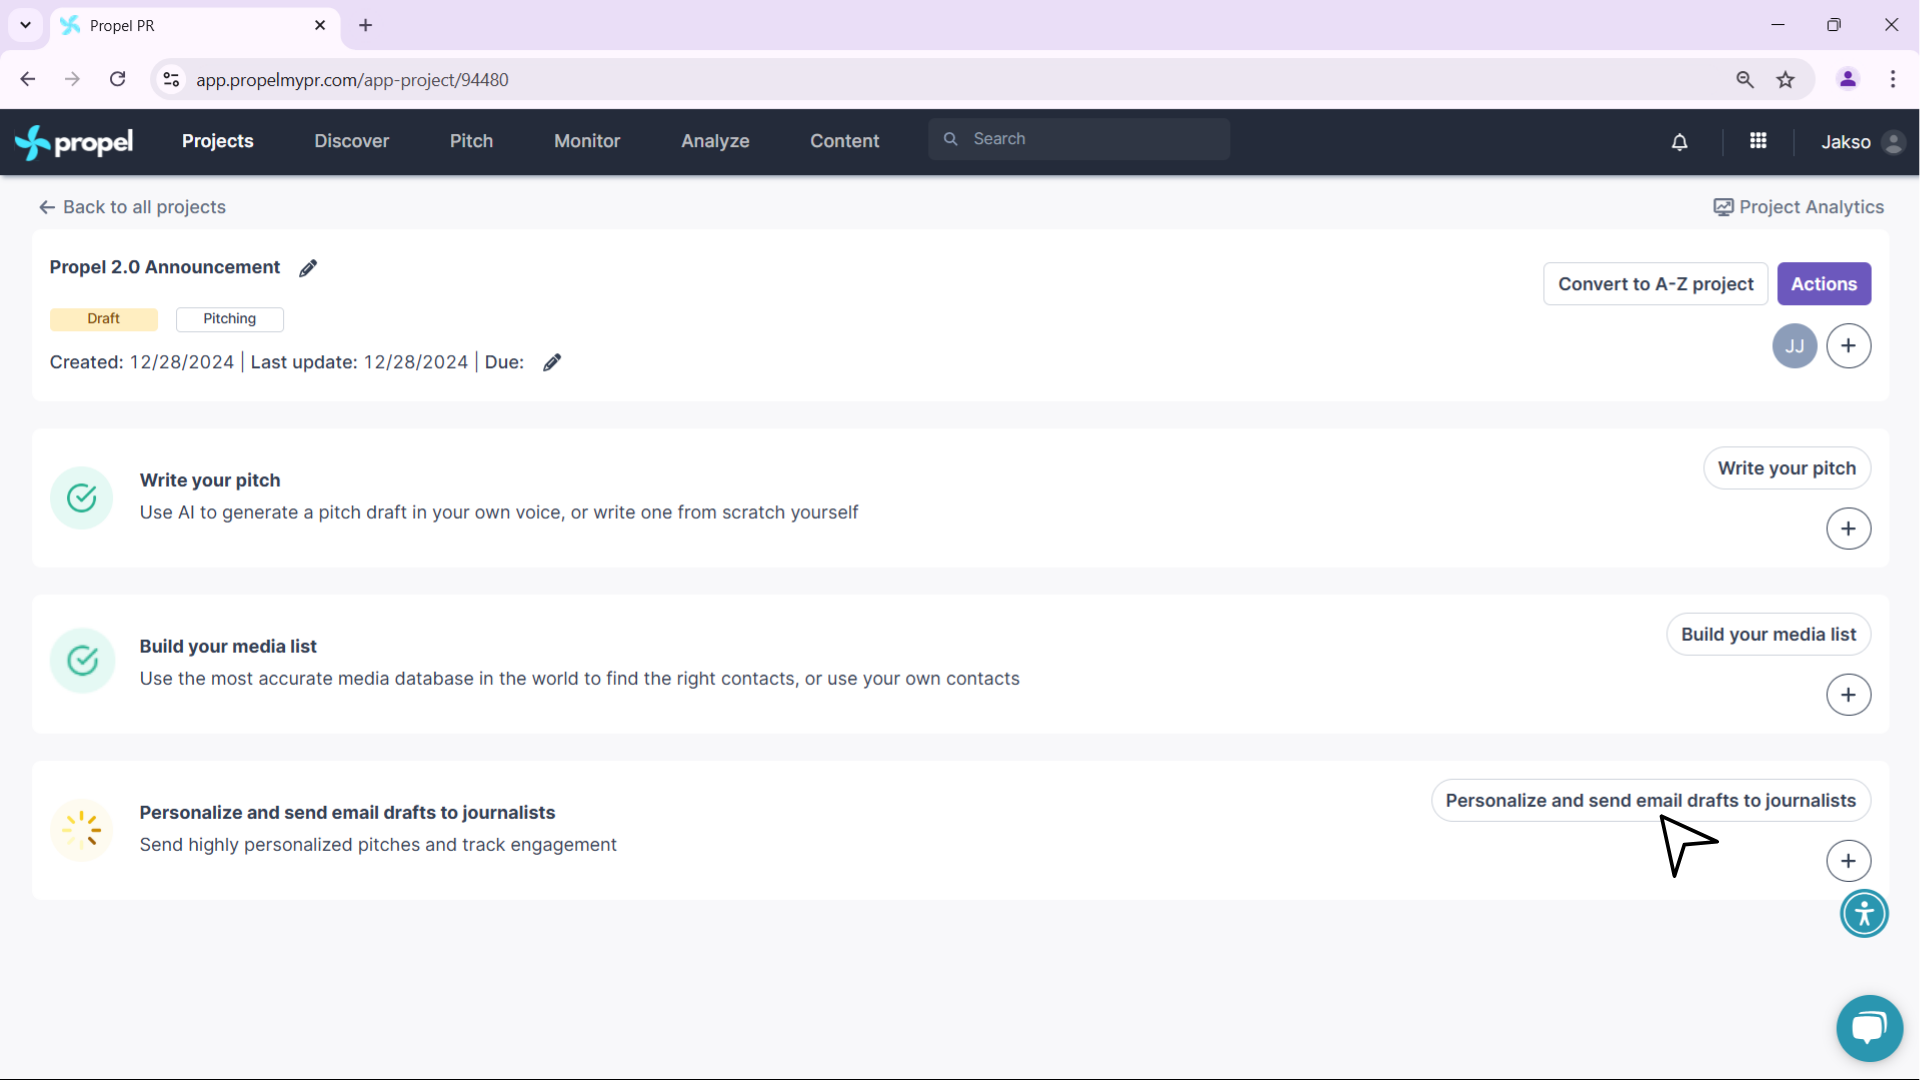1920x1080 pixels.
Task: Click the Propel logo in the navbar
Action: [74, 142]
